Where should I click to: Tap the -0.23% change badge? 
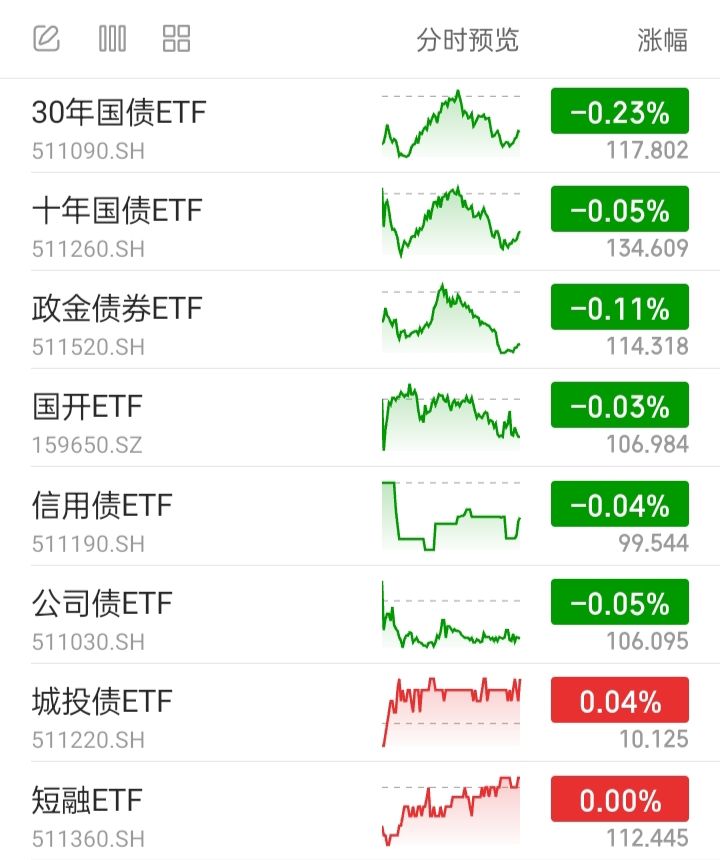tap(620, 113)
